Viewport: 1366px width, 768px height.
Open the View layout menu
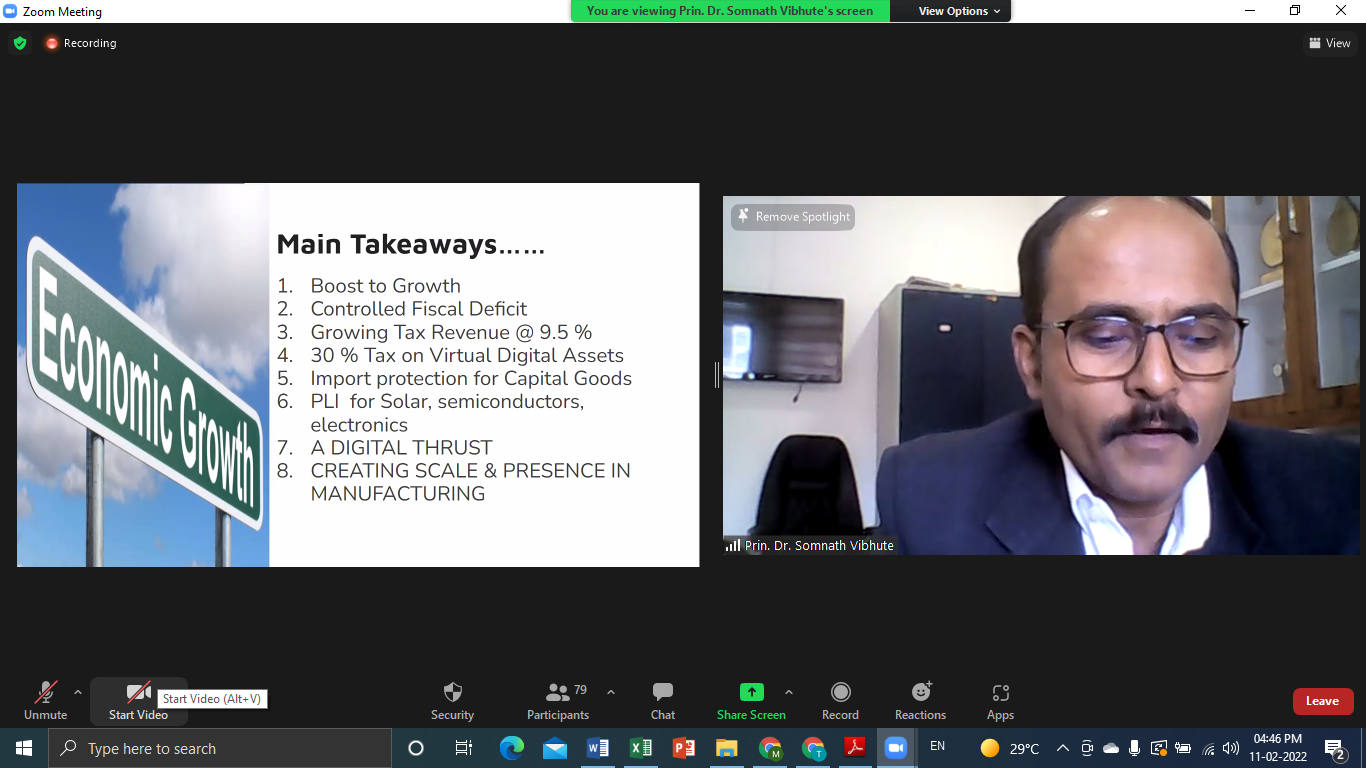[x=1329, y=43]
